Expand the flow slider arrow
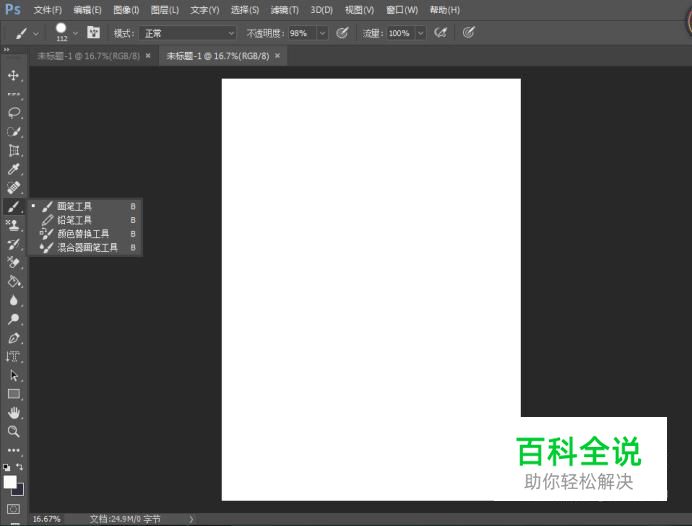The height and width of the screenshot is (526, 692). click(x=421, y=33)
